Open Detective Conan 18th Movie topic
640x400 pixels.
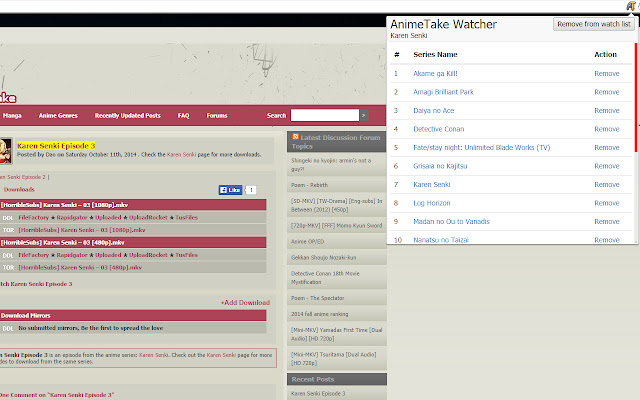pyautogui.click(x=325, y=278)
